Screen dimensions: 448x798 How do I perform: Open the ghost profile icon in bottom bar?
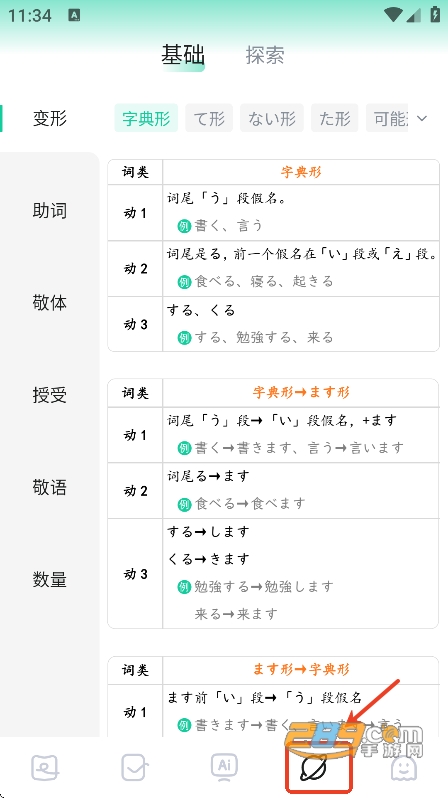[404, 767]
